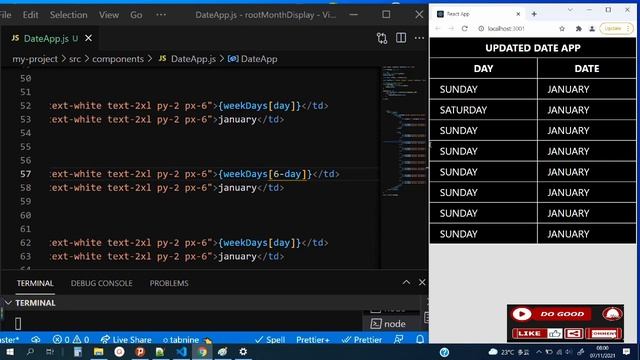
Task: Open feedback icon in status bar
Action: pyautogui.click(x=399, y=340)
